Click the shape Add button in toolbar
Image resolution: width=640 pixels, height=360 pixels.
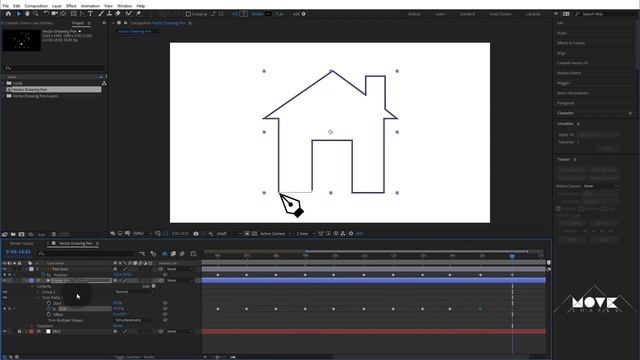click(x=303, y=14)
